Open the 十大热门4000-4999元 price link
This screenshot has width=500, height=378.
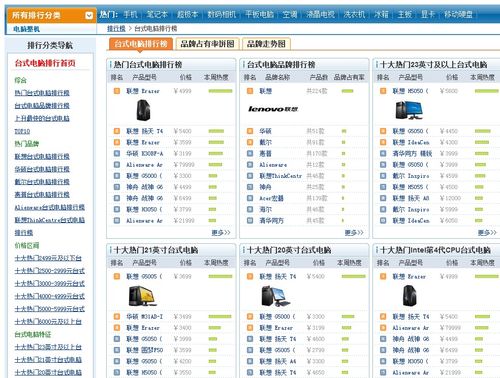49,296
